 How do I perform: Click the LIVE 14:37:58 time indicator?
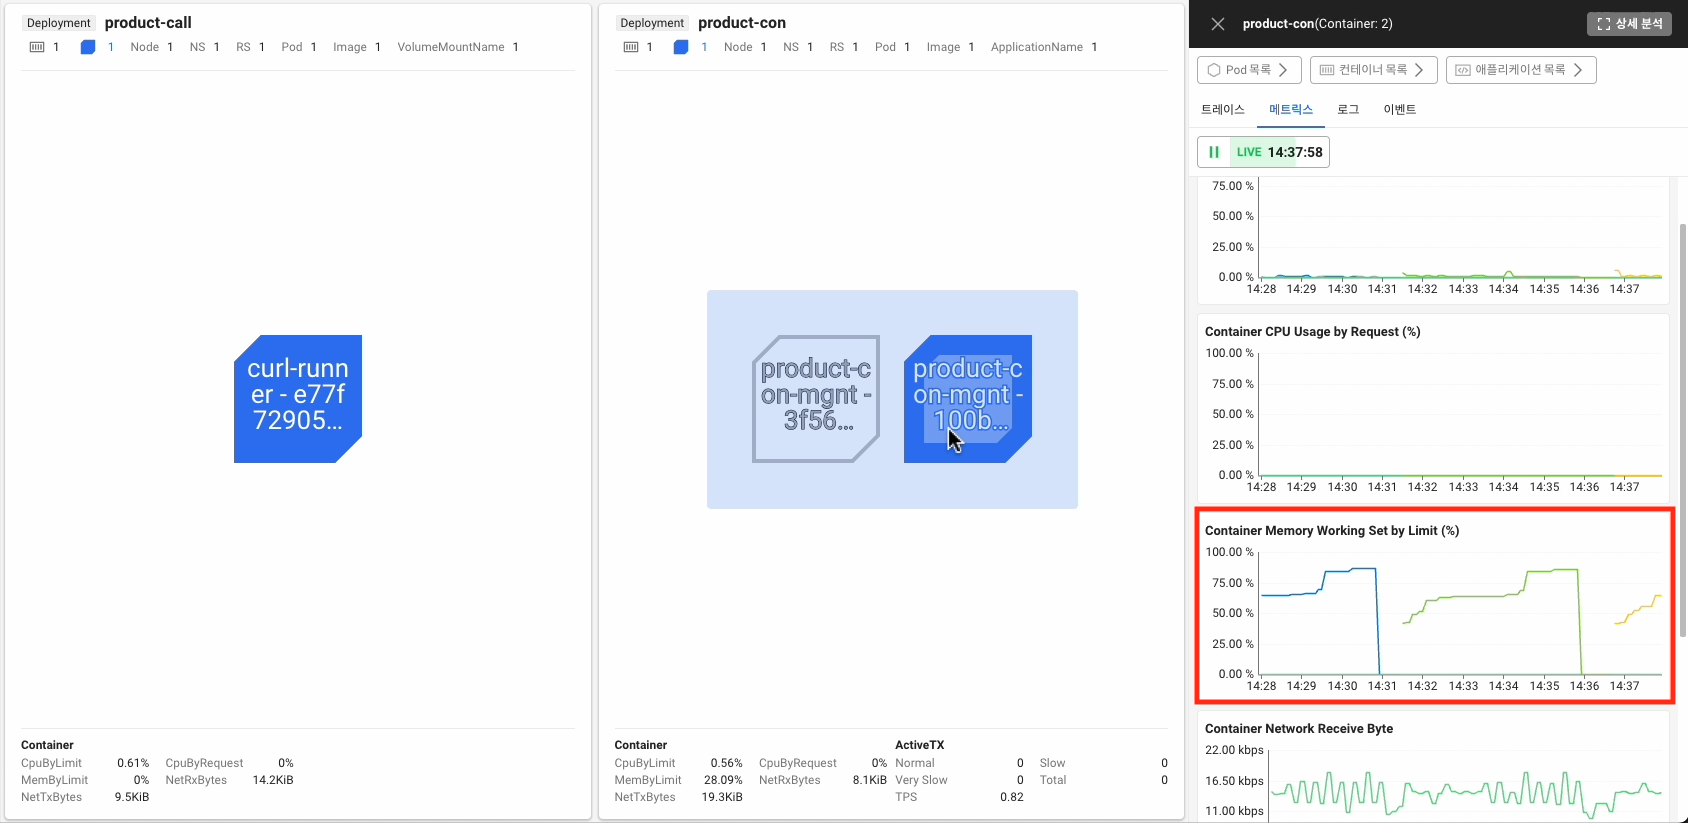coord(1280,152)
